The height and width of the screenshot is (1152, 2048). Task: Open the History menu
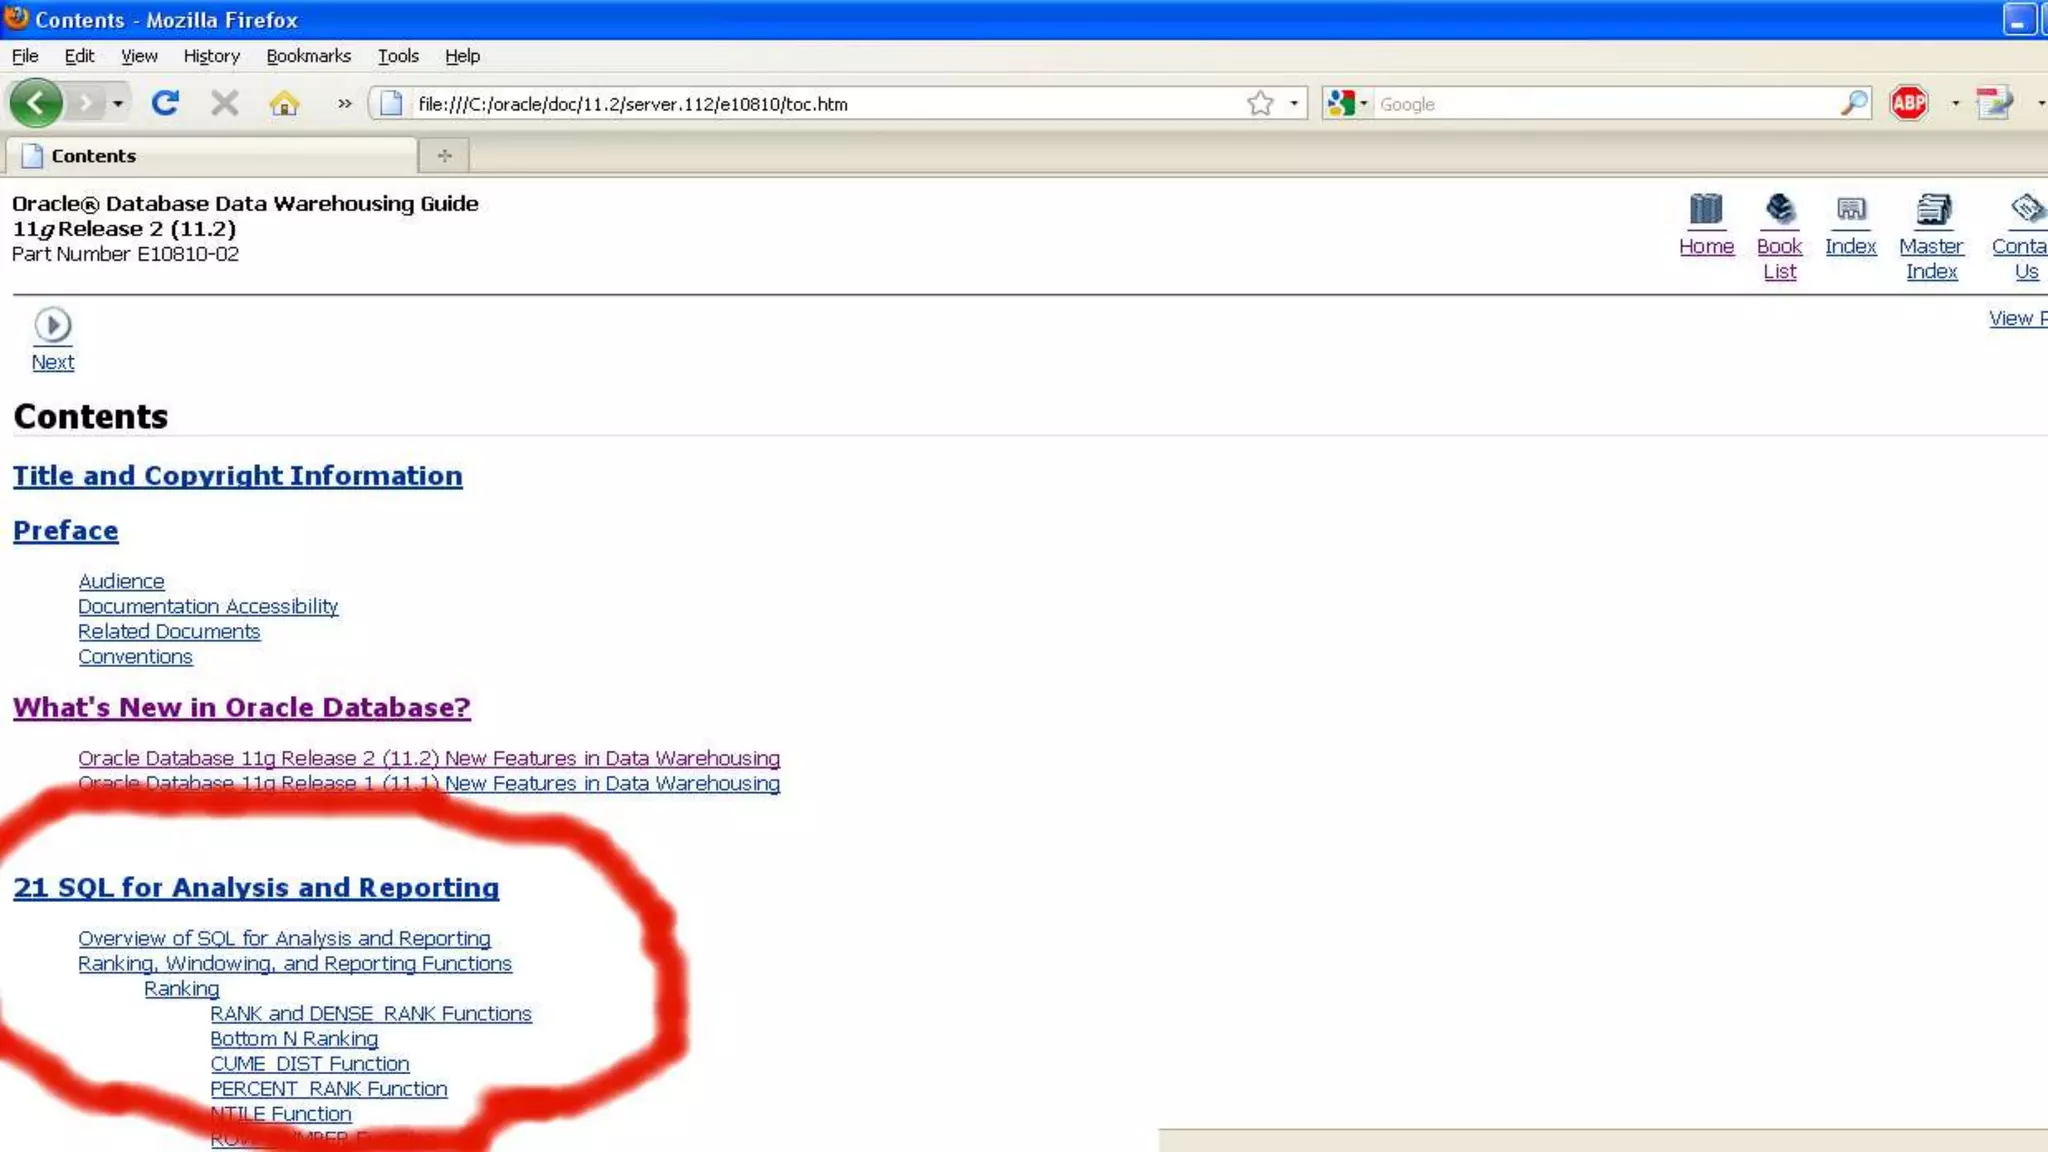[x=211, y=56]
